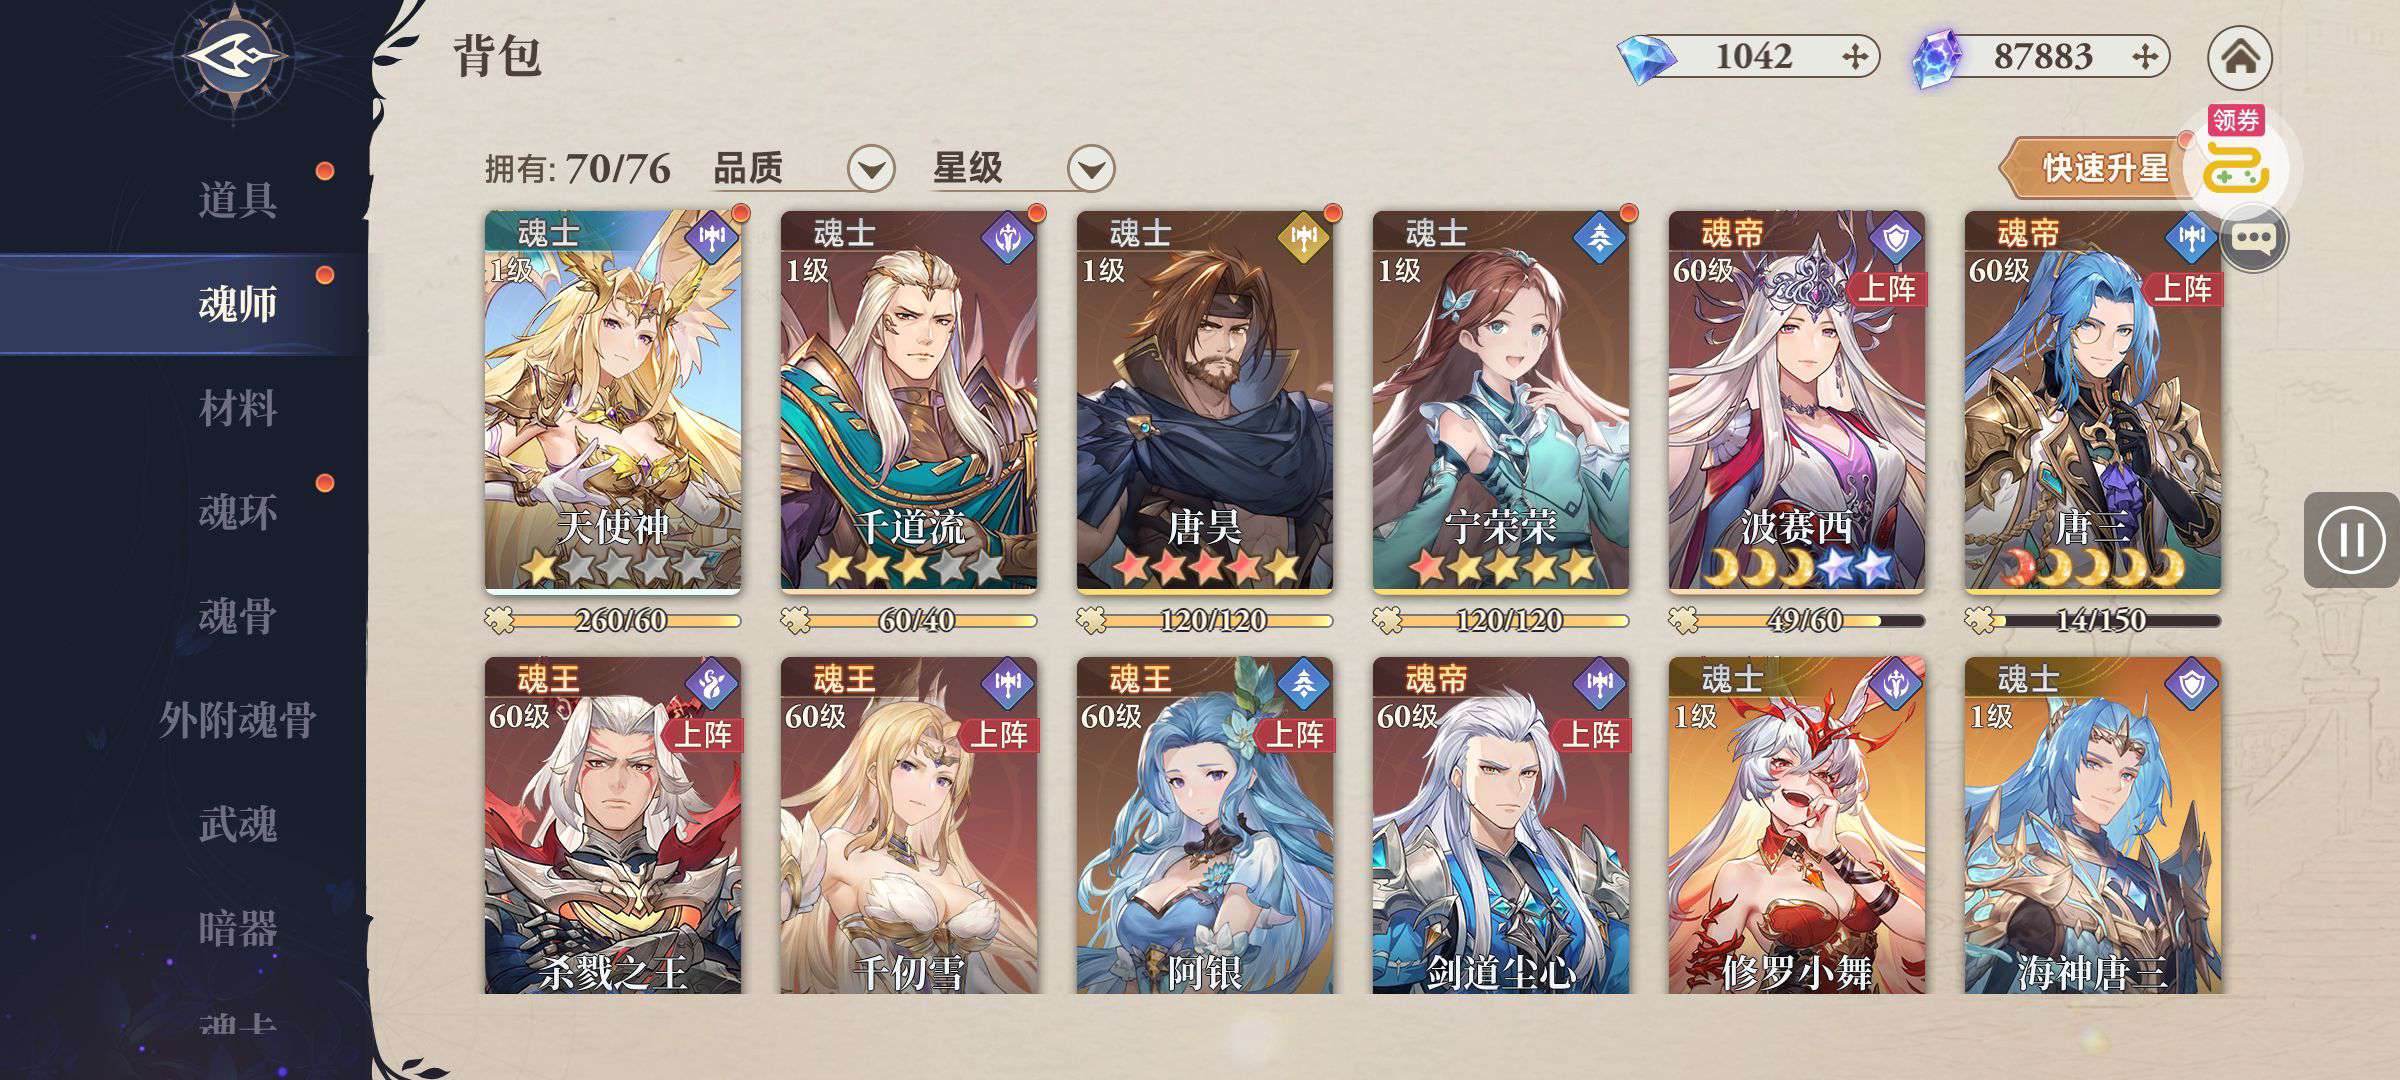The height and width of the screenshot is (1080, 2400).
Task: Select the 修罗小舞 character card
Action: (1796, 825)
